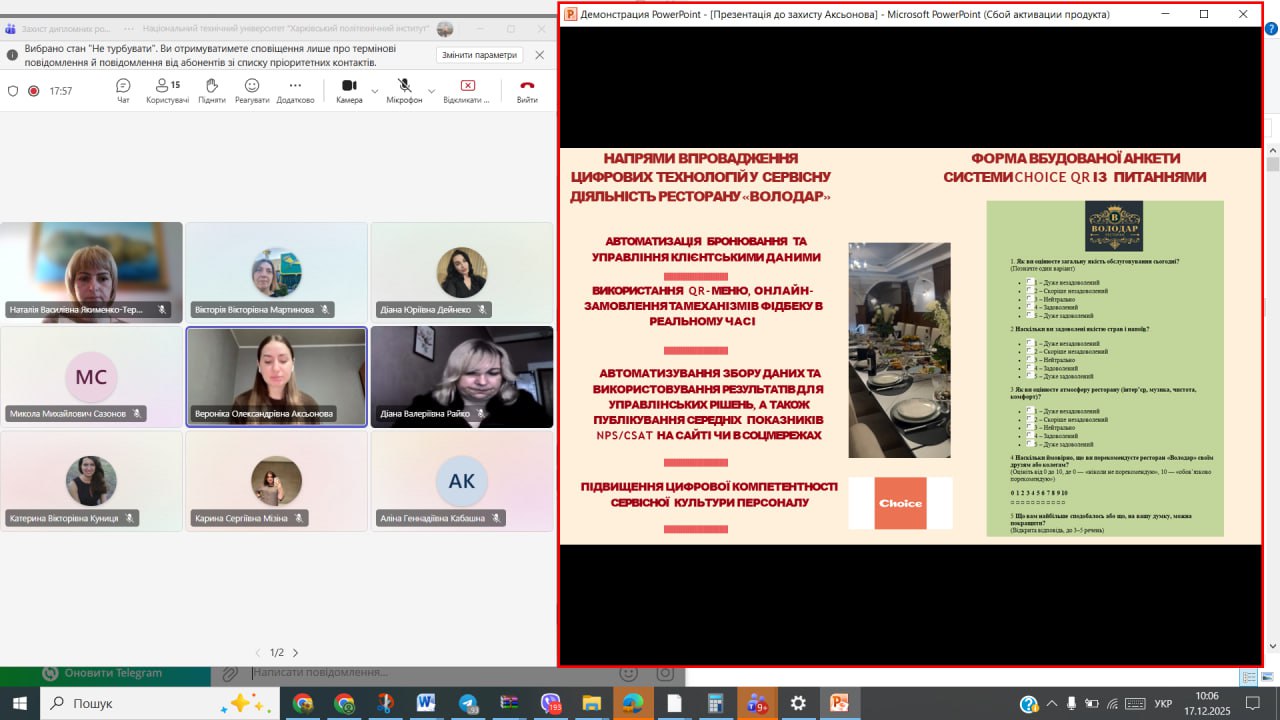The image size is (1280, 720).
Task: Click the shield security icon in Teams
Action: tap(13, 91)
